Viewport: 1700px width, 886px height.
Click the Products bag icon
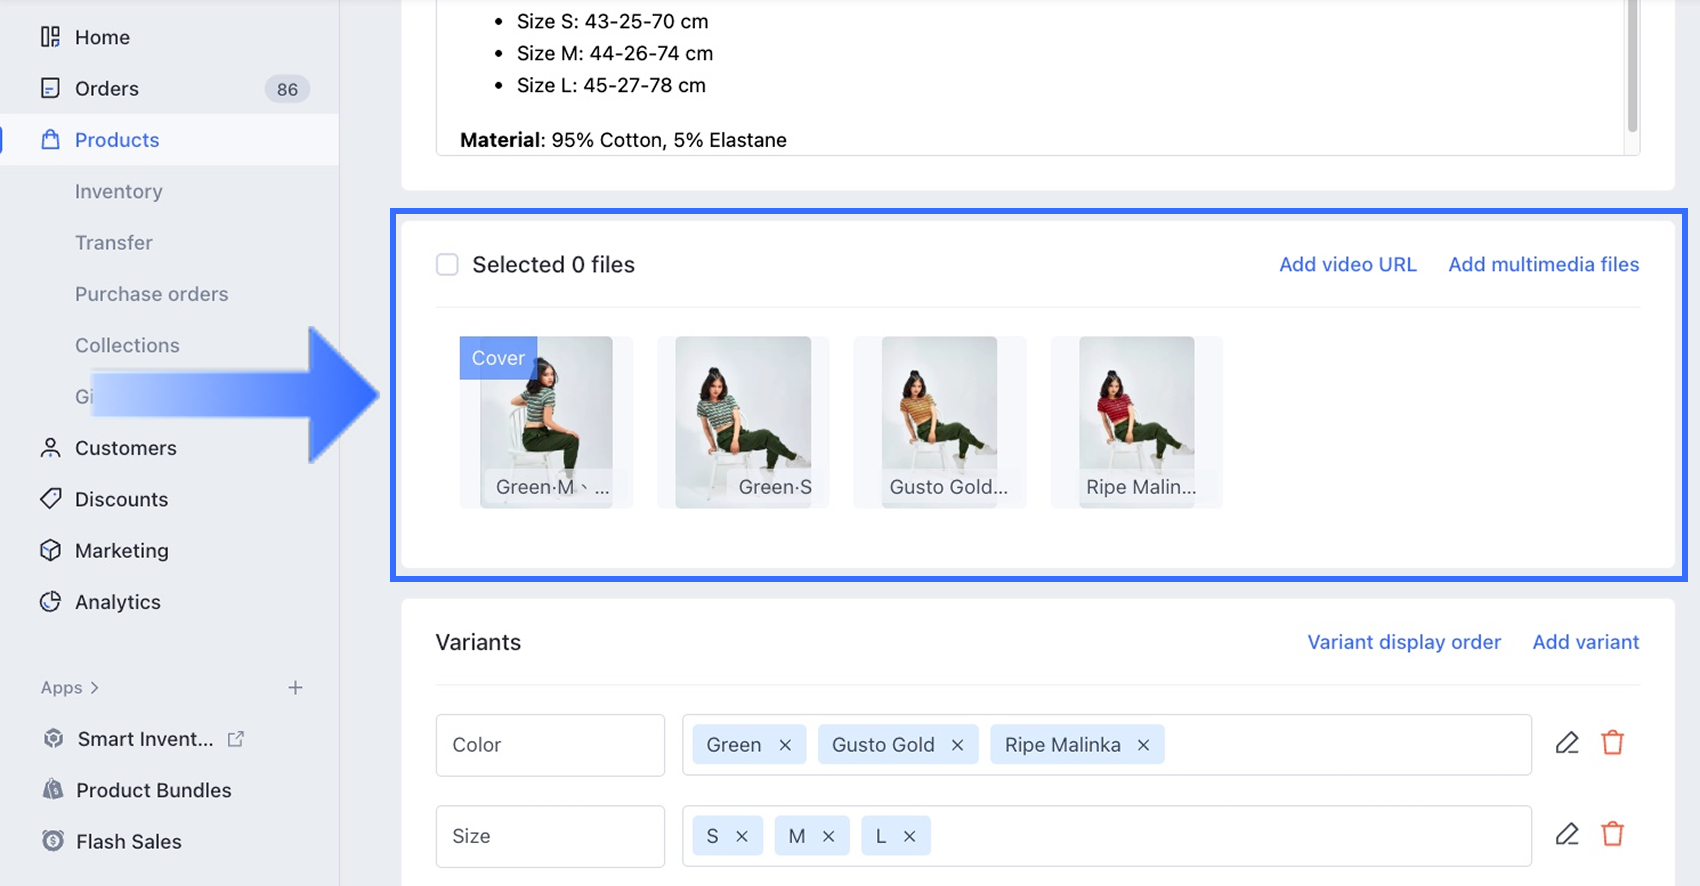[50, 139]
